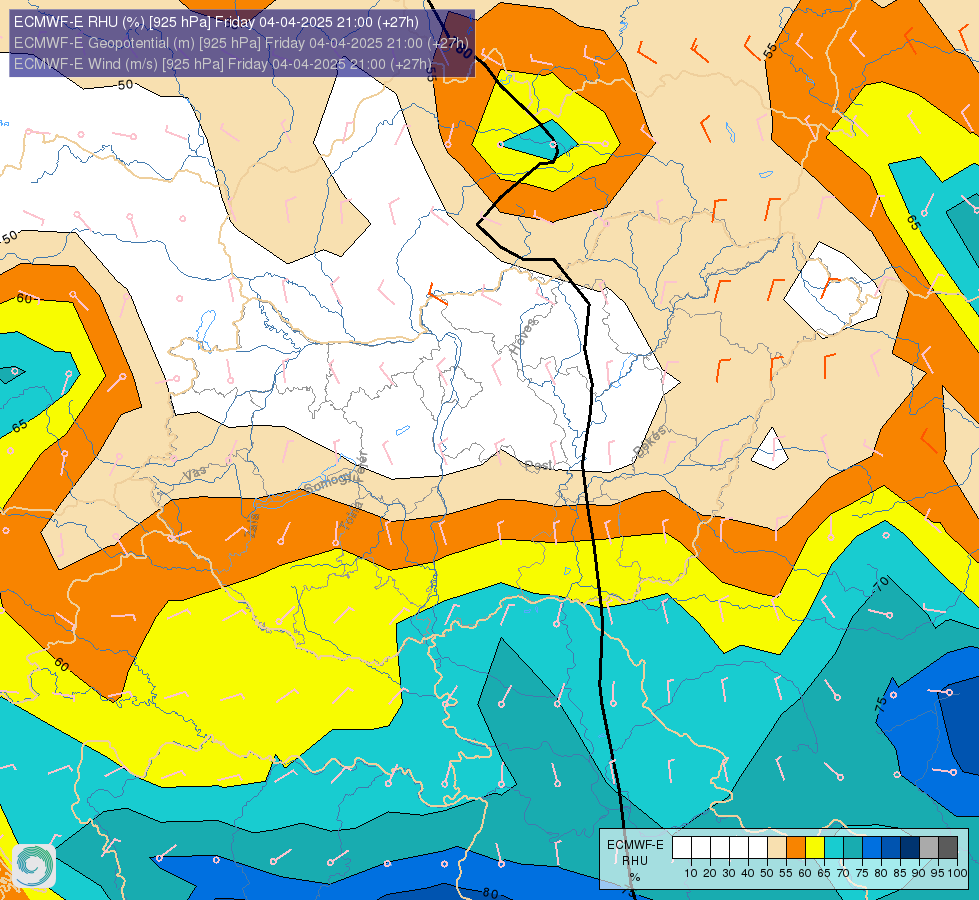This screenshot has height=900, width=979.
Task: Pick the yellow 60–65 legend swatch
Action: tap(815, 848)
